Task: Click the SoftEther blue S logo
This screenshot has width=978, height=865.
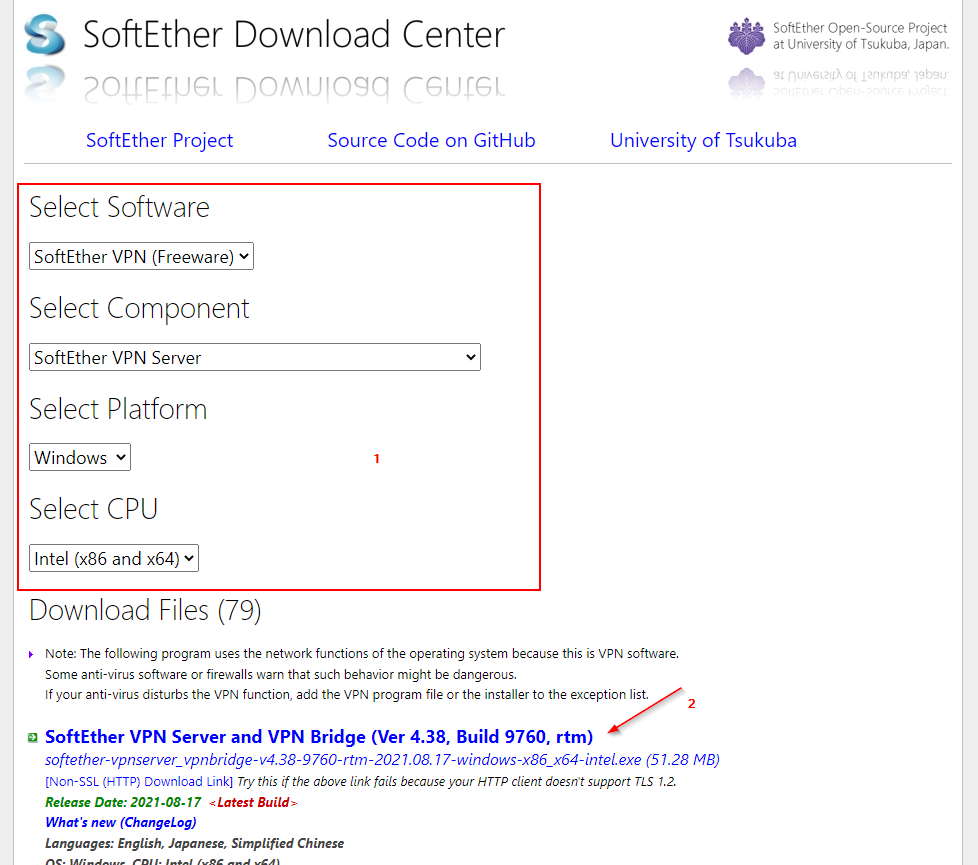Action: 45,35
